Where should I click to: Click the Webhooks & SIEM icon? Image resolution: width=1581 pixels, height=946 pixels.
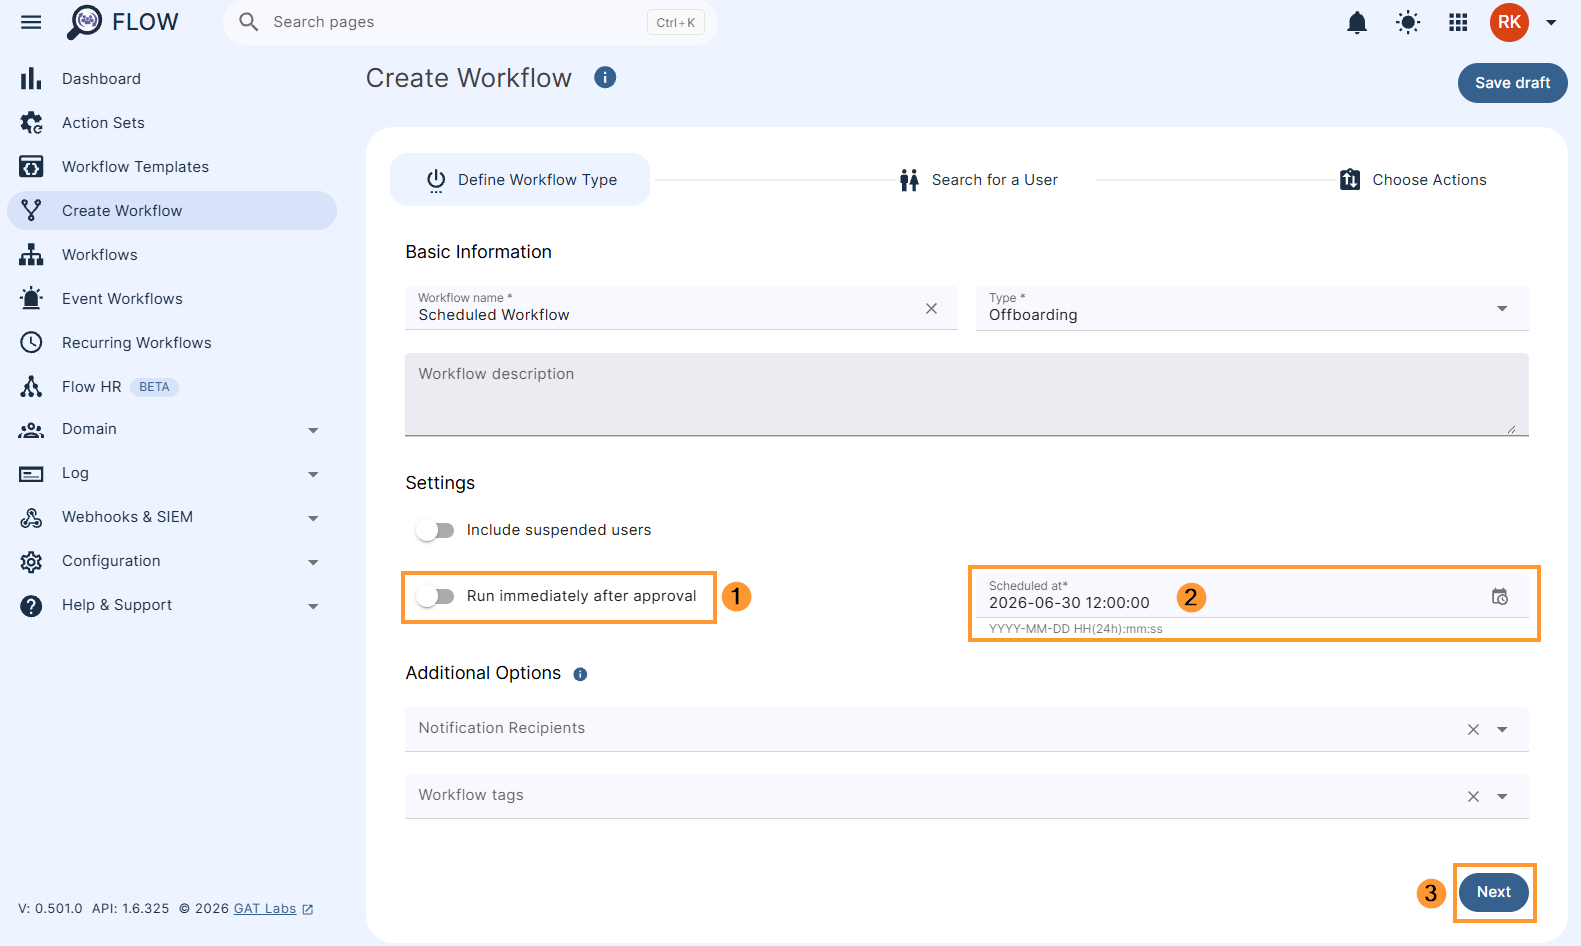pyautogui.click(x=31, y=518)
